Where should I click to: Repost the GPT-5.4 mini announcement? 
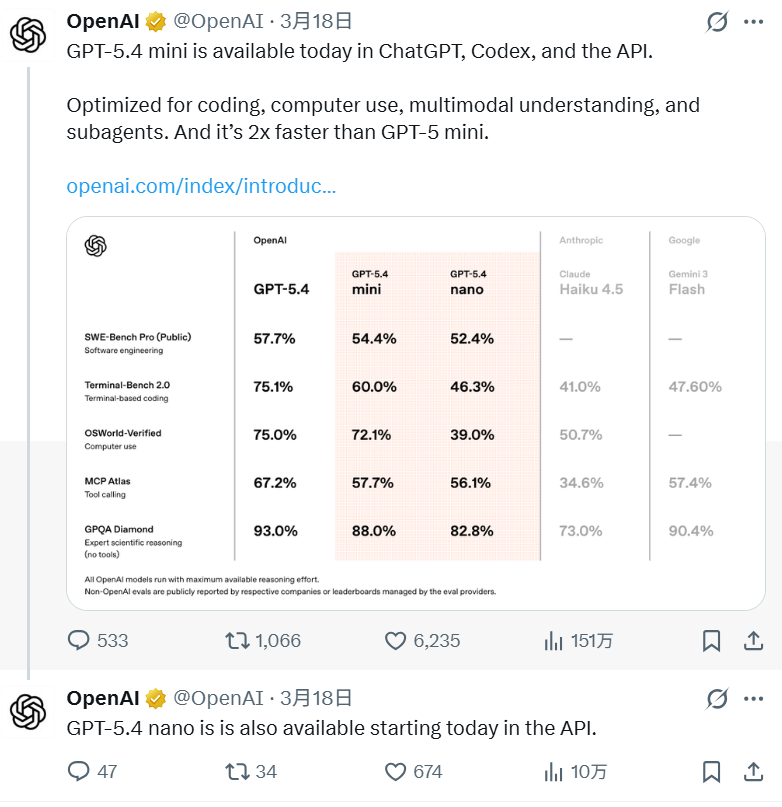238,640
